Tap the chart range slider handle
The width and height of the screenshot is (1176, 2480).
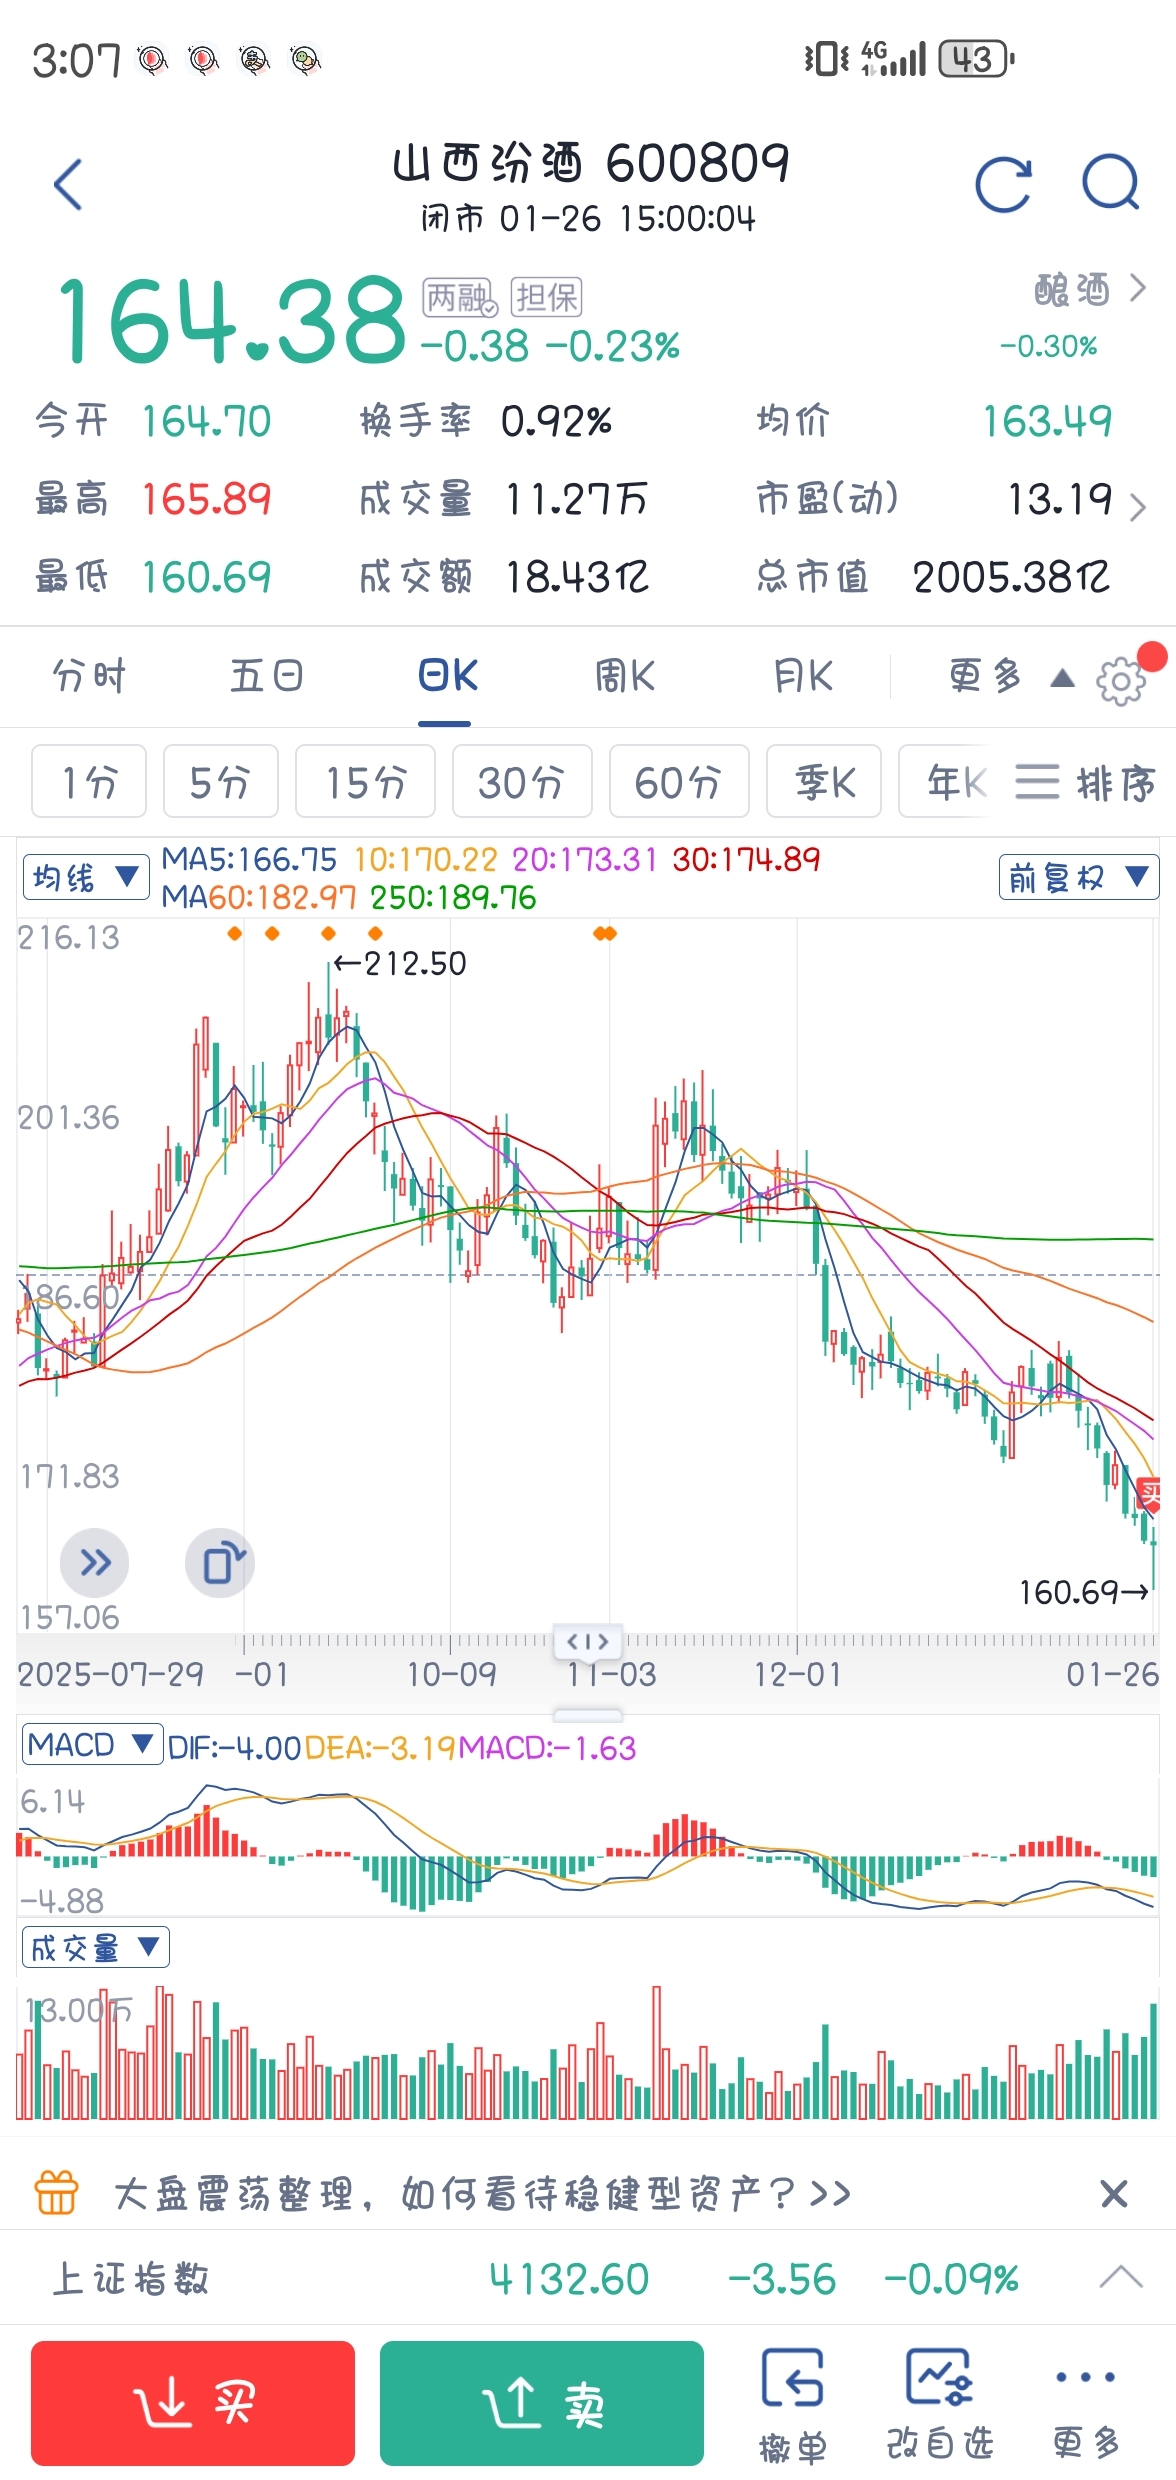point(588,1641)
